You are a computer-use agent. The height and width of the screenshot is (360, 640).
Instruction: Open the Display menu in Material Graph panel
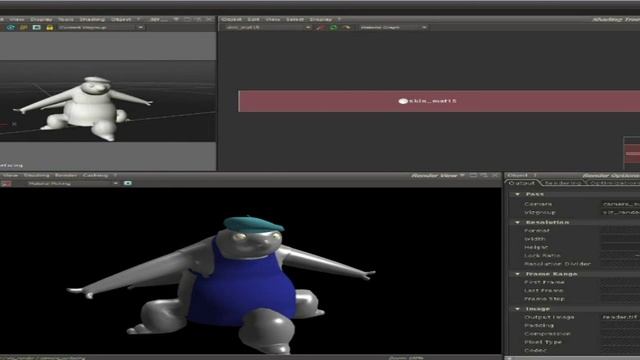click(321, 19)
